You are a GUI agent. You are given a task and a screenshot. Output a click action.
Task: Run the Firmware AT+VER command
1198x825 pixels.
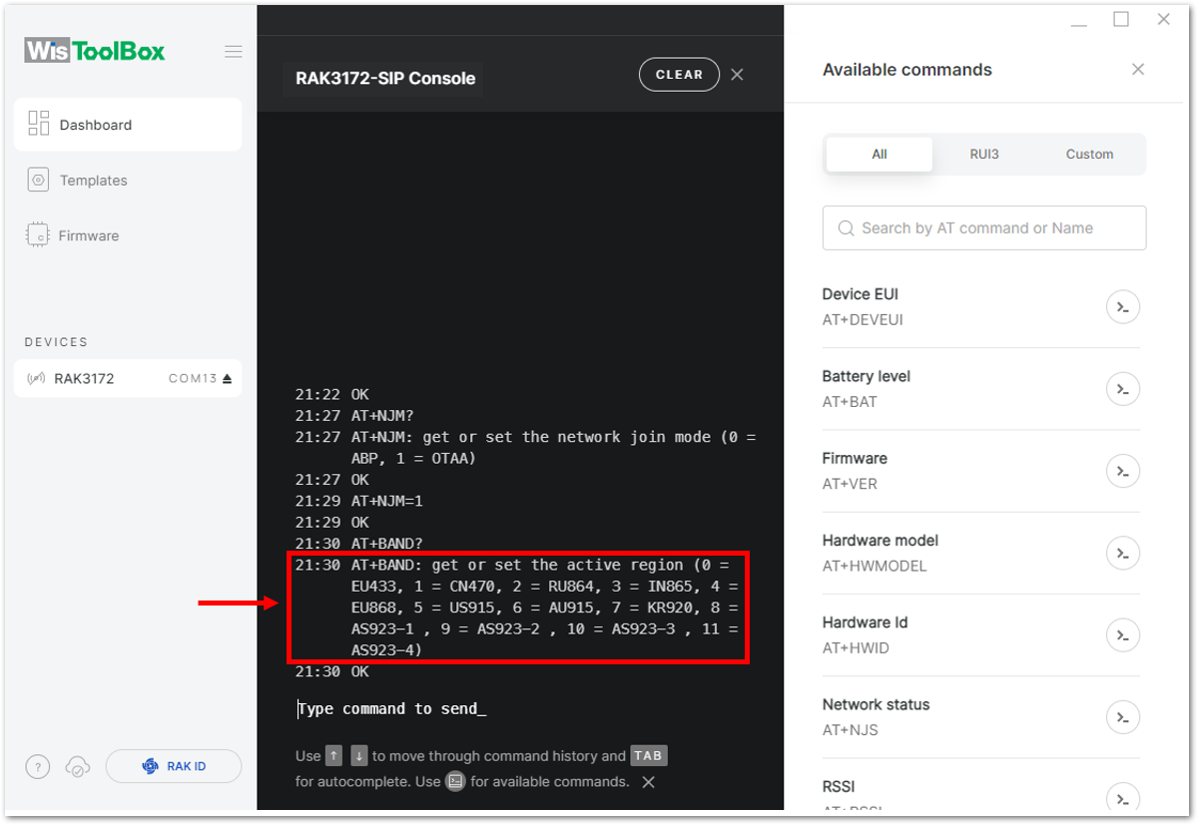pyautogui.click(x=1122, y=471)
